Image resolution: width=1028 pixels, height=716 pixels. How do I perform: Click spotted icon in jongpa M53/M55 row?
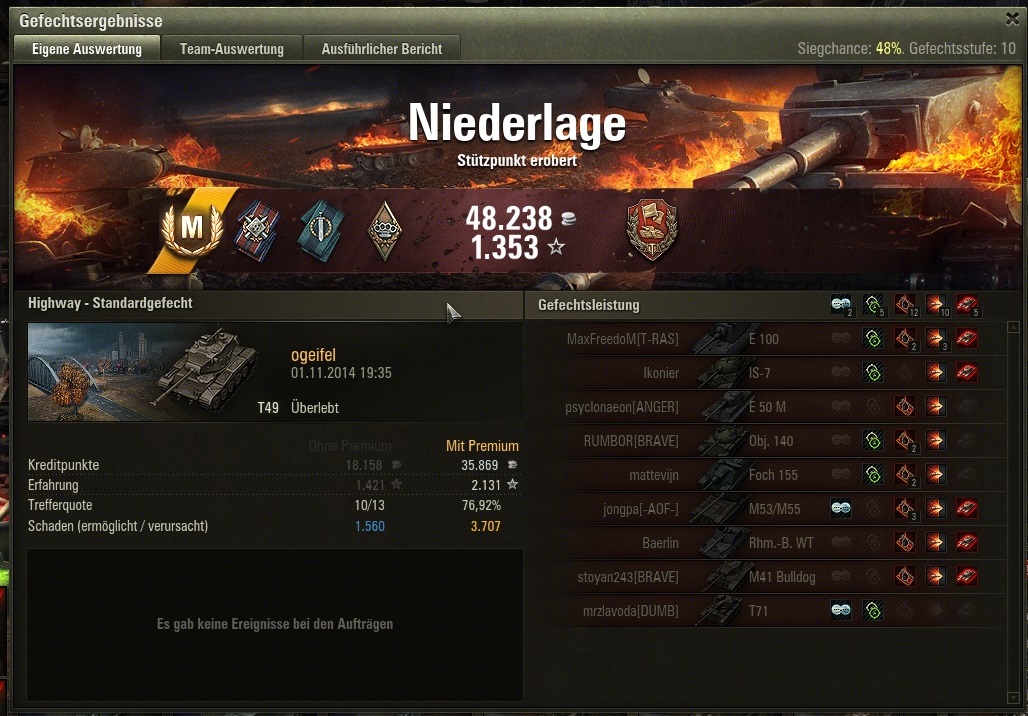[x=841, y=508]
